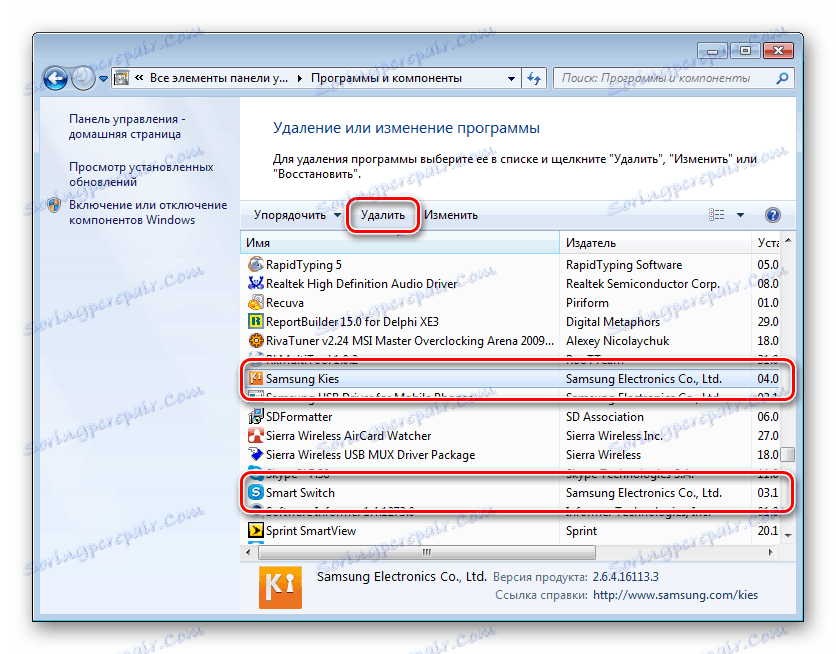Click the horizontal scrollbar right arrow
Viewport: 836px width, 654px height.
[x=770, y=552]
